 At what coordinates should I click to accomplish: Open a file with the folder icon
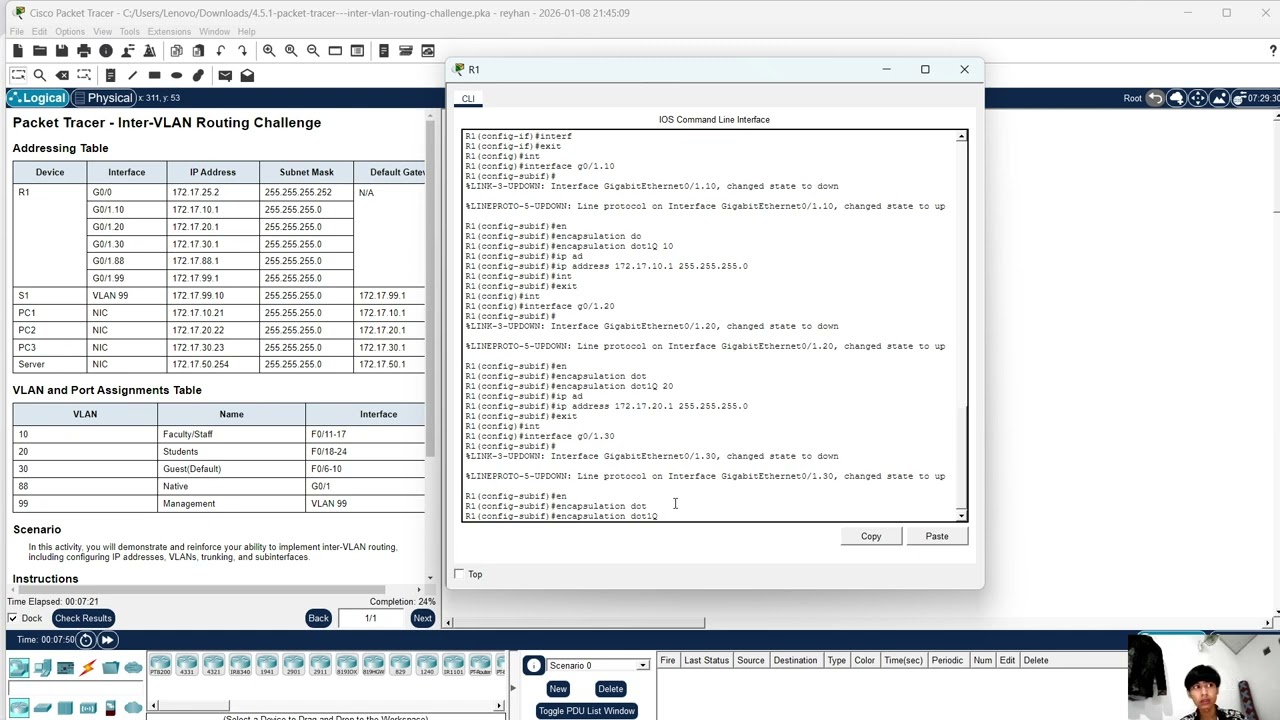click(x=40, y=51)
